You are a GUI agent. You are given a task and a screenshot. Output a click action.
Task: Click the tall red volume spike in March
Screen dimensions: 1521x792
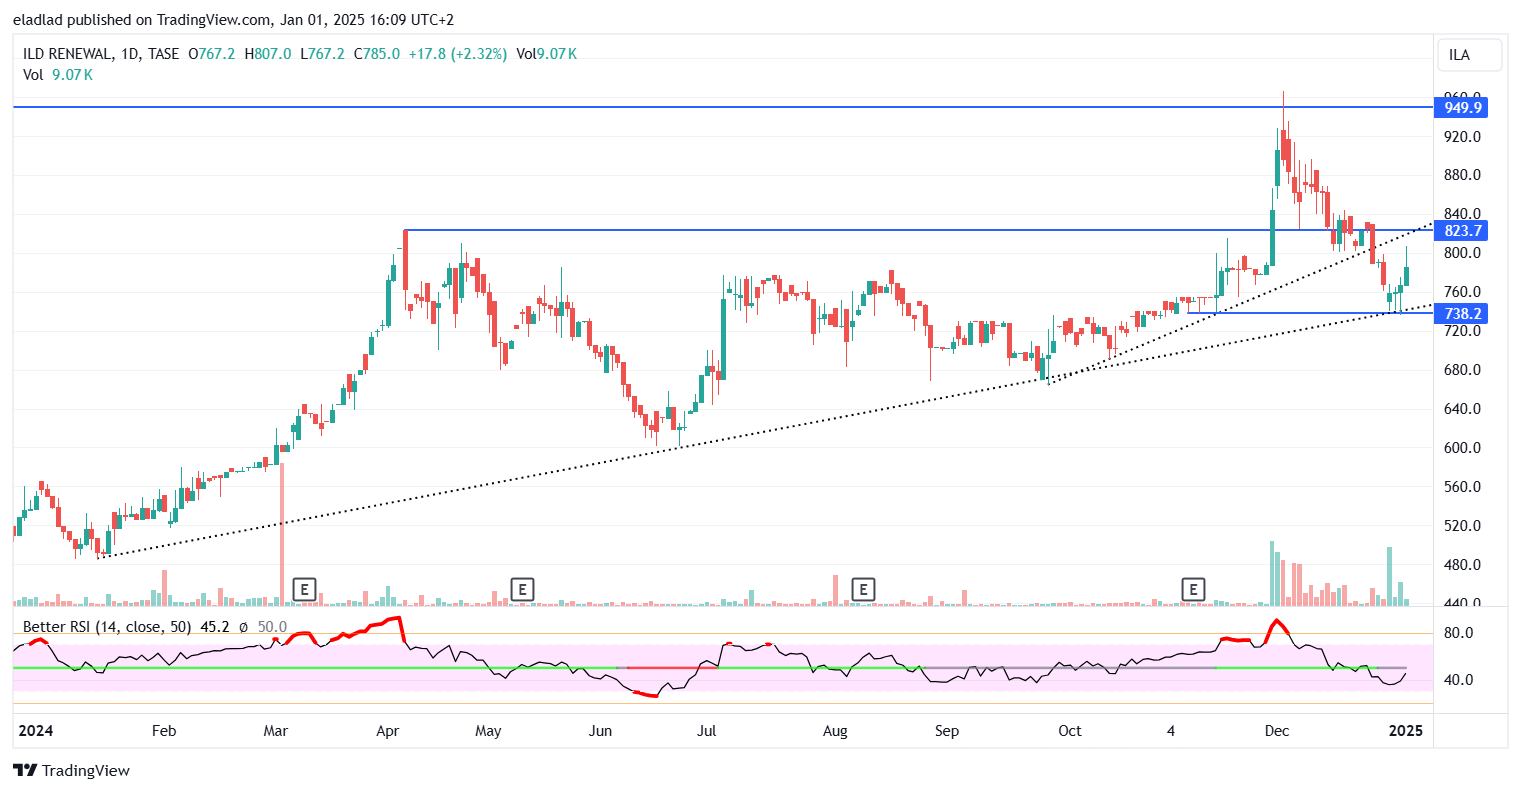(x=282, y=534)
